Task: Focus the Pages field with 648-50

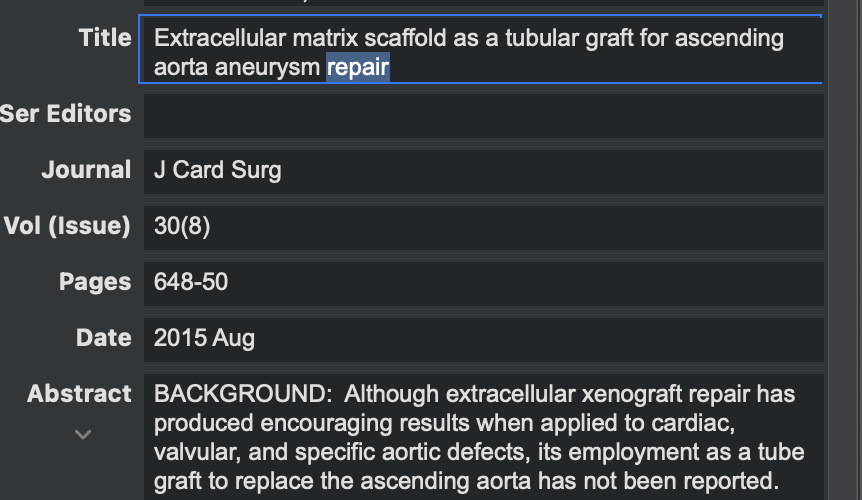Action: pos(484,284)
